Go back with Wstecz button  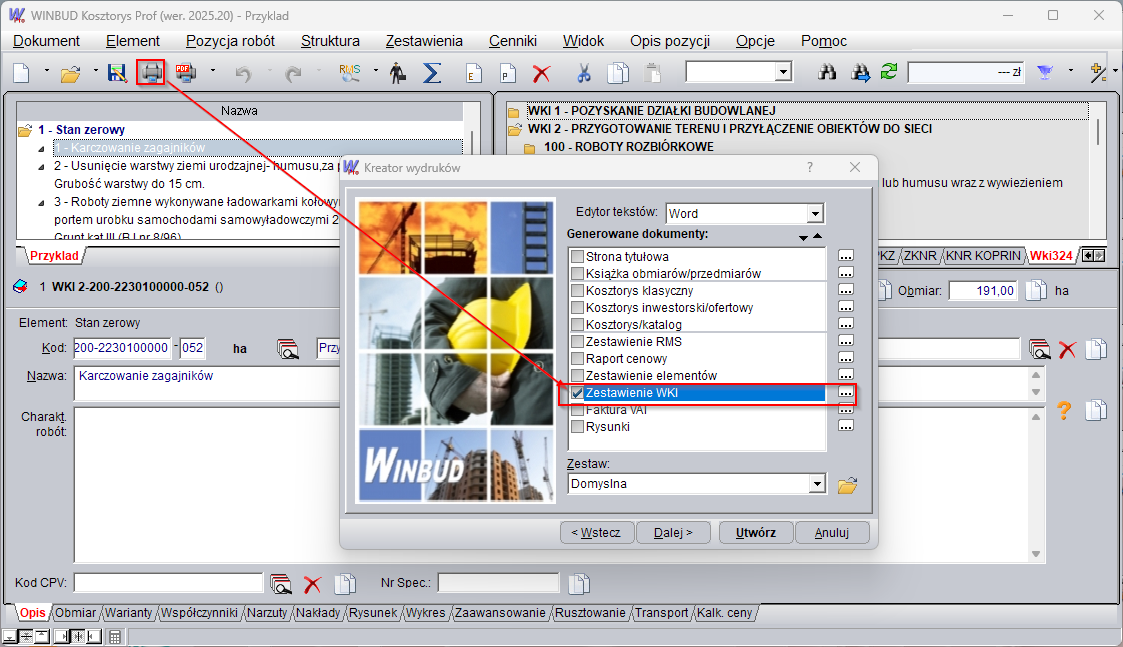coord(596,533)
